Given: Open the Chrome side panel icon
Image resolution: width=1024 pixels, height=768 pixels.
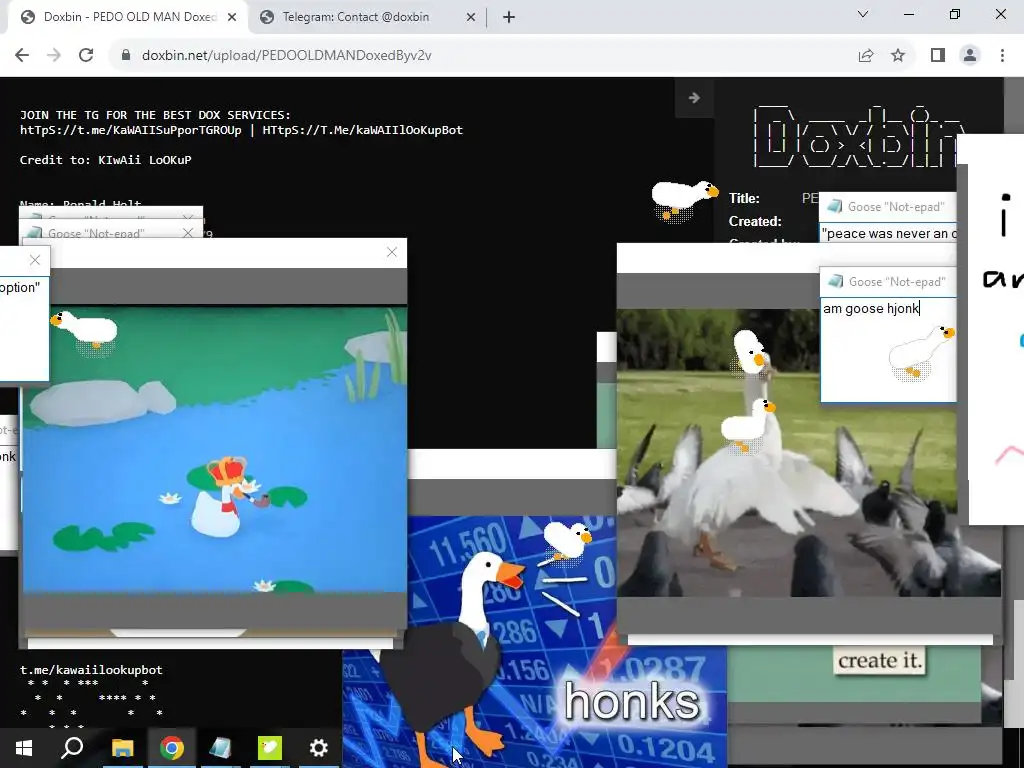Looking at the screenshot, I should click(x=938, y=56).
